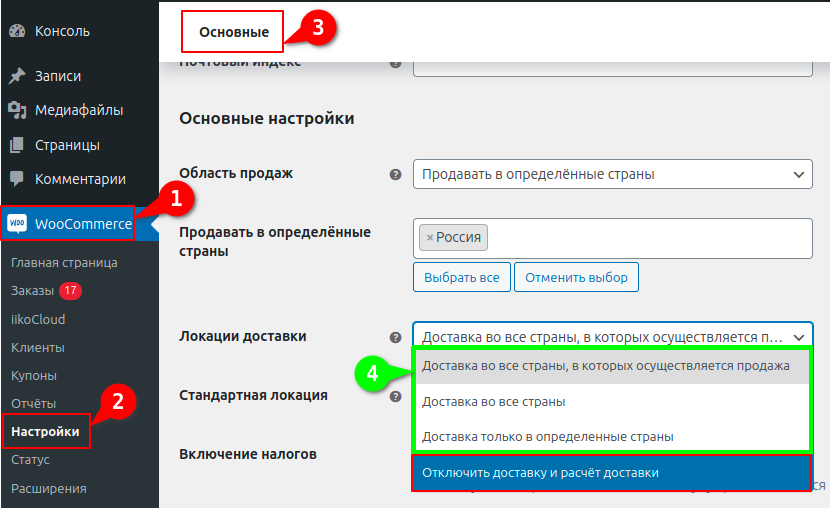Screen dimensions: 830x508
Task: Show help tooltip for Область продаж
Action: [x=395, y=174]
